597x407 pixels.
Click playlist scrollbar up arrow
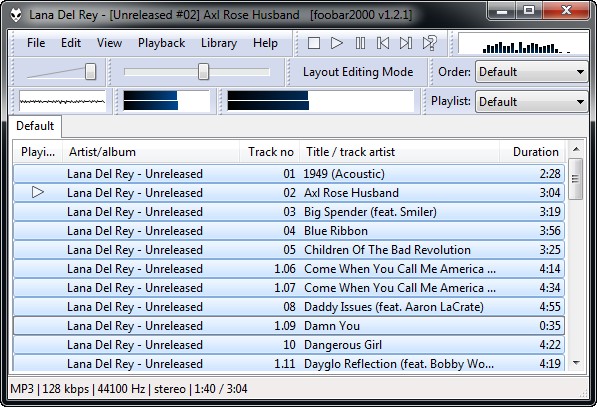576,149
